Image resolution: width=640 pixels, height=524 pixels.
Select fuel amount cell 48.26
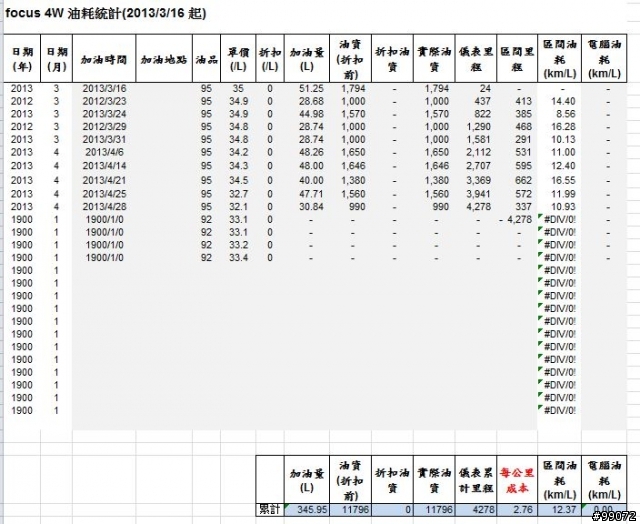[x=311, y=152]
